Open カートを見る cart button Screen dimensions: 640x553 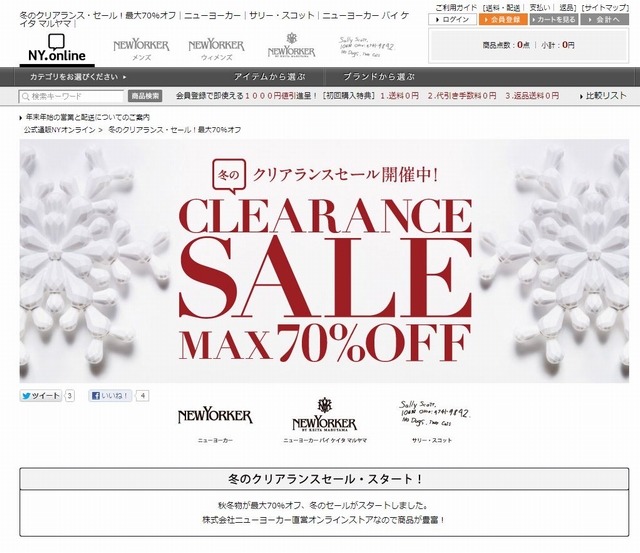point(554,19)
